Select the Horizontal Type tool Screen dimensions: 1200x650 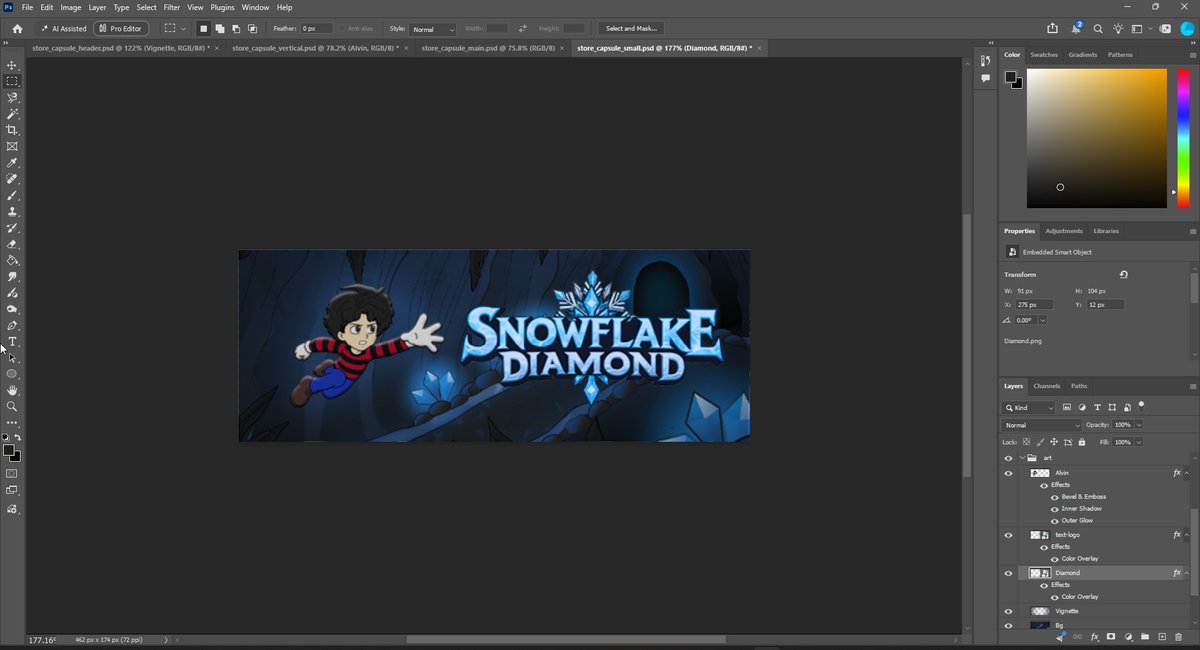(x=12, y=342)
